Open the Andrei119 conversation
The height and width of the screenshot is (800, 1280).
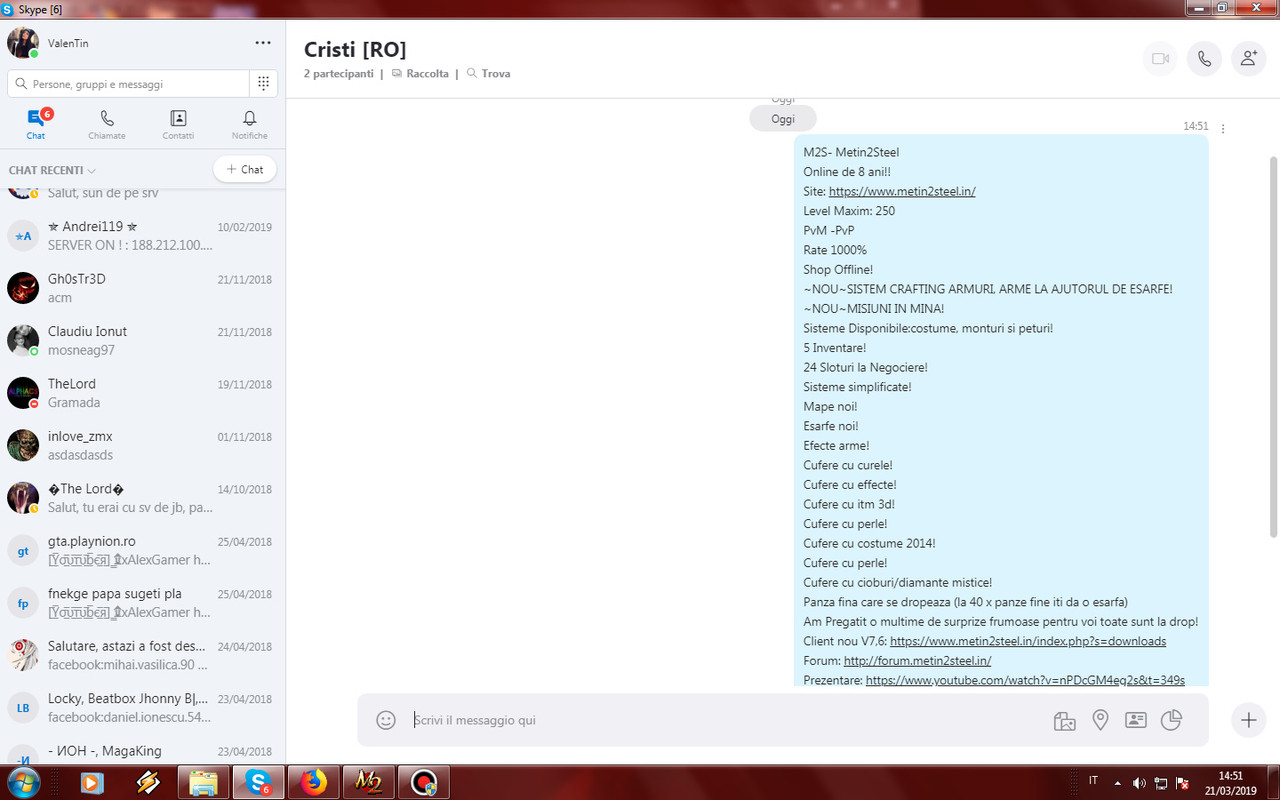[x=142, y=236]
